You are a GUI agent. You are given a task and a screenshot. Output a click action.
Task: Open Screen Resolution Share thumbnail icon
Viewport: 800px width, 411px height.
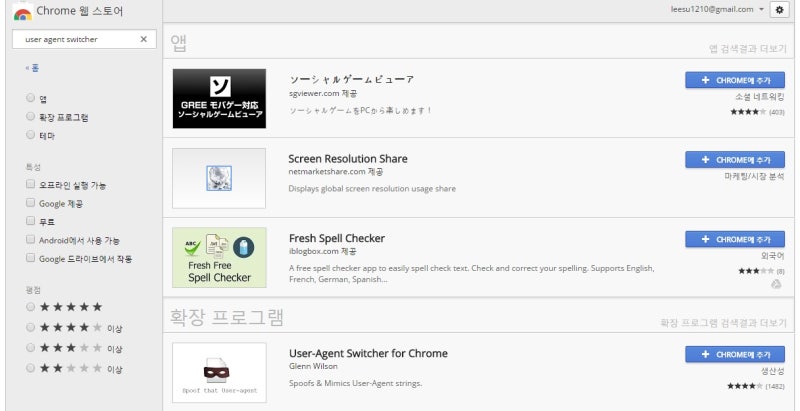[x=219, y=178]
